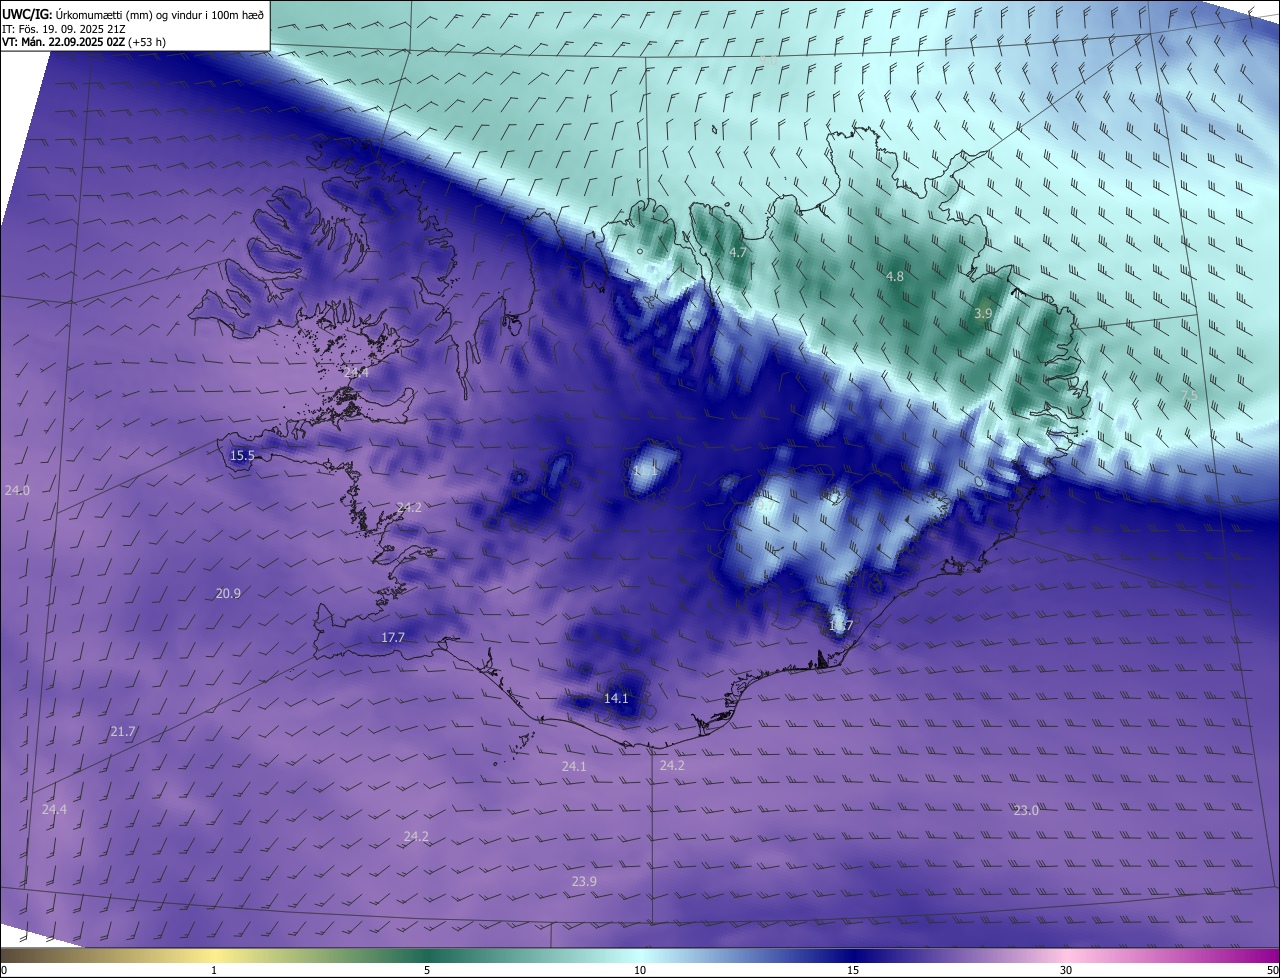Select the valid time "VT: Mán. 22.09.2025 02Z (+53 h)"
The height and width of the screenshot is (978, 1280).
(x=84, y=43)
